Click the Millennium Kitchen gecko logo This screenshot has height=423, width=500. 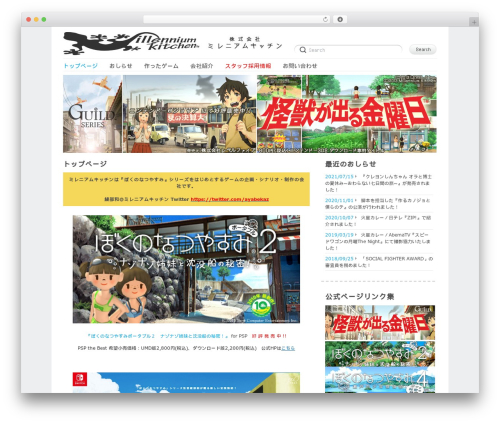[x=131, y=43]
